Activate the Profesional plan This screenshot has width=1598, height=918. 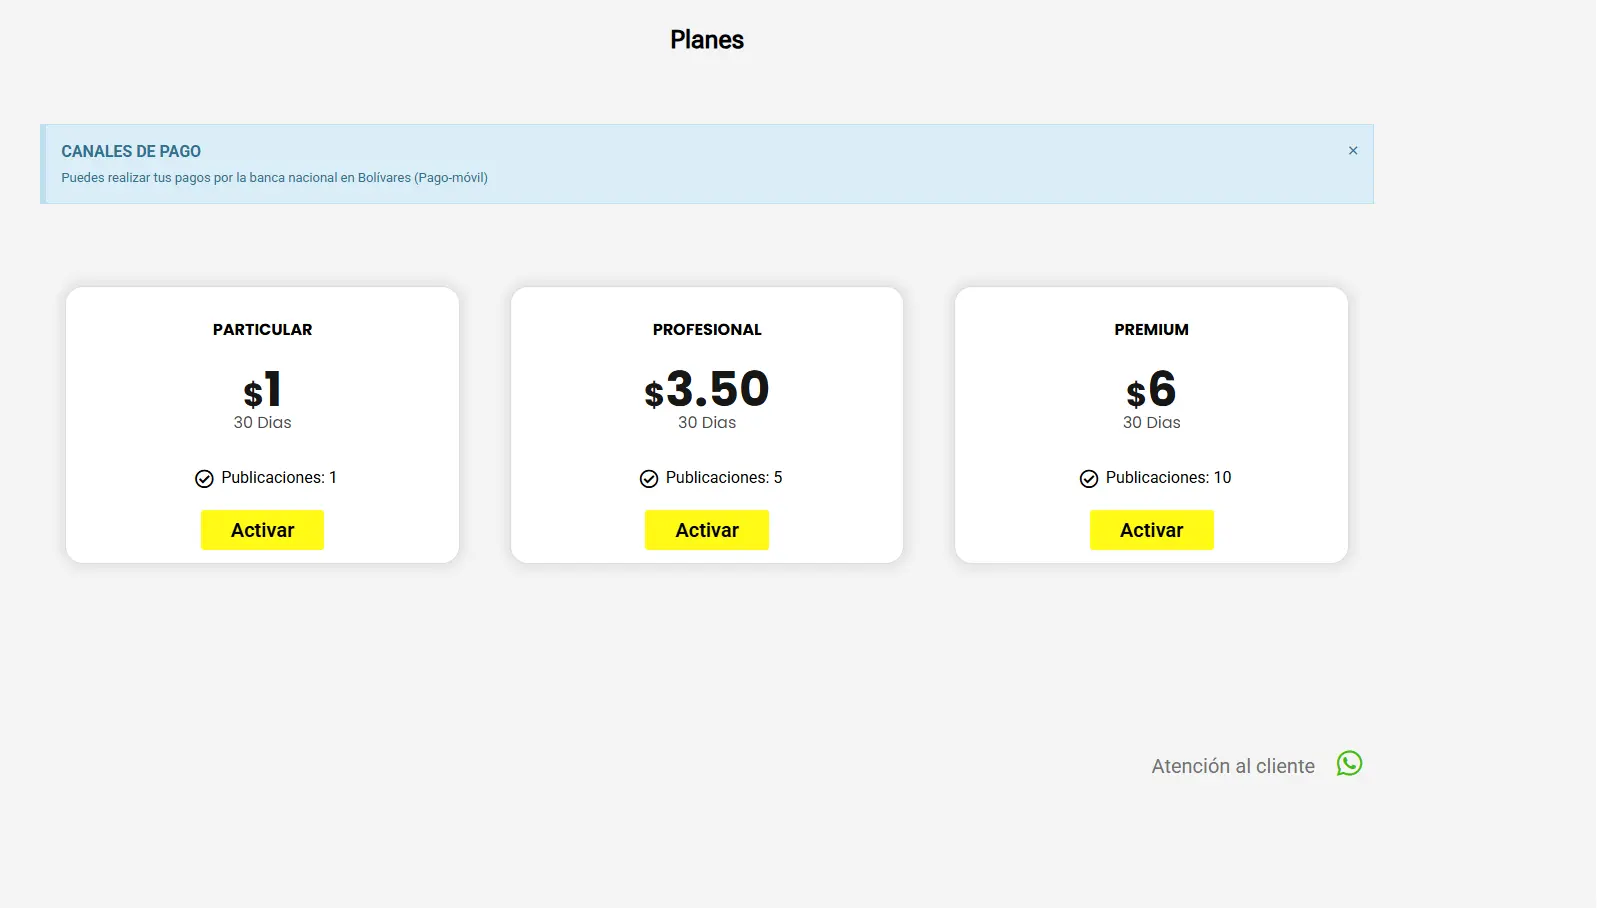click(707, 530)
